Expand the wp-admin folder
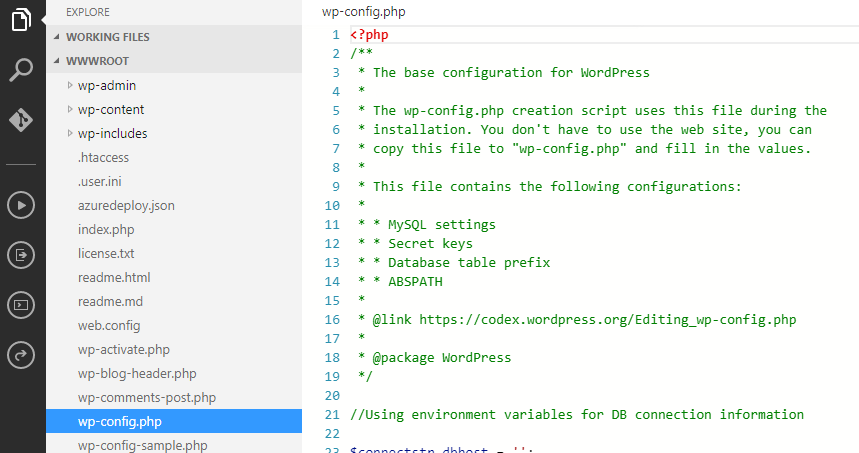Image resolution: width=859 pixels, height=453 pixels. [x=106, y=85]
